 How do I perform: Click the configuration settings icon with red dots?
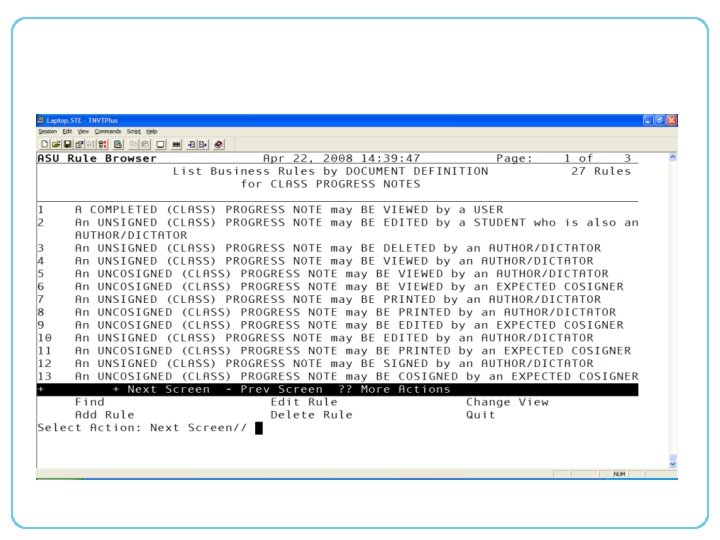click(x=103, y=145)
